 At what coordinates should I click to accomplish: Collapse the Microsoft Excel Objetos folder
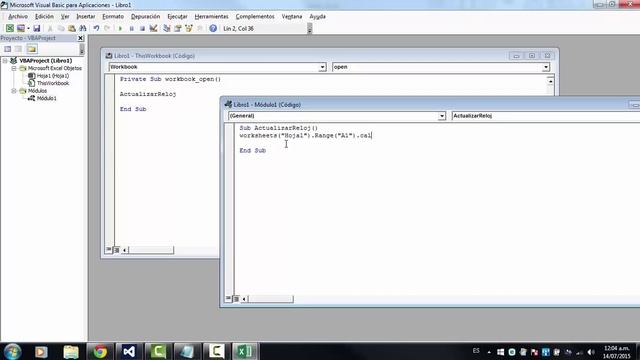tap(13, 68)
